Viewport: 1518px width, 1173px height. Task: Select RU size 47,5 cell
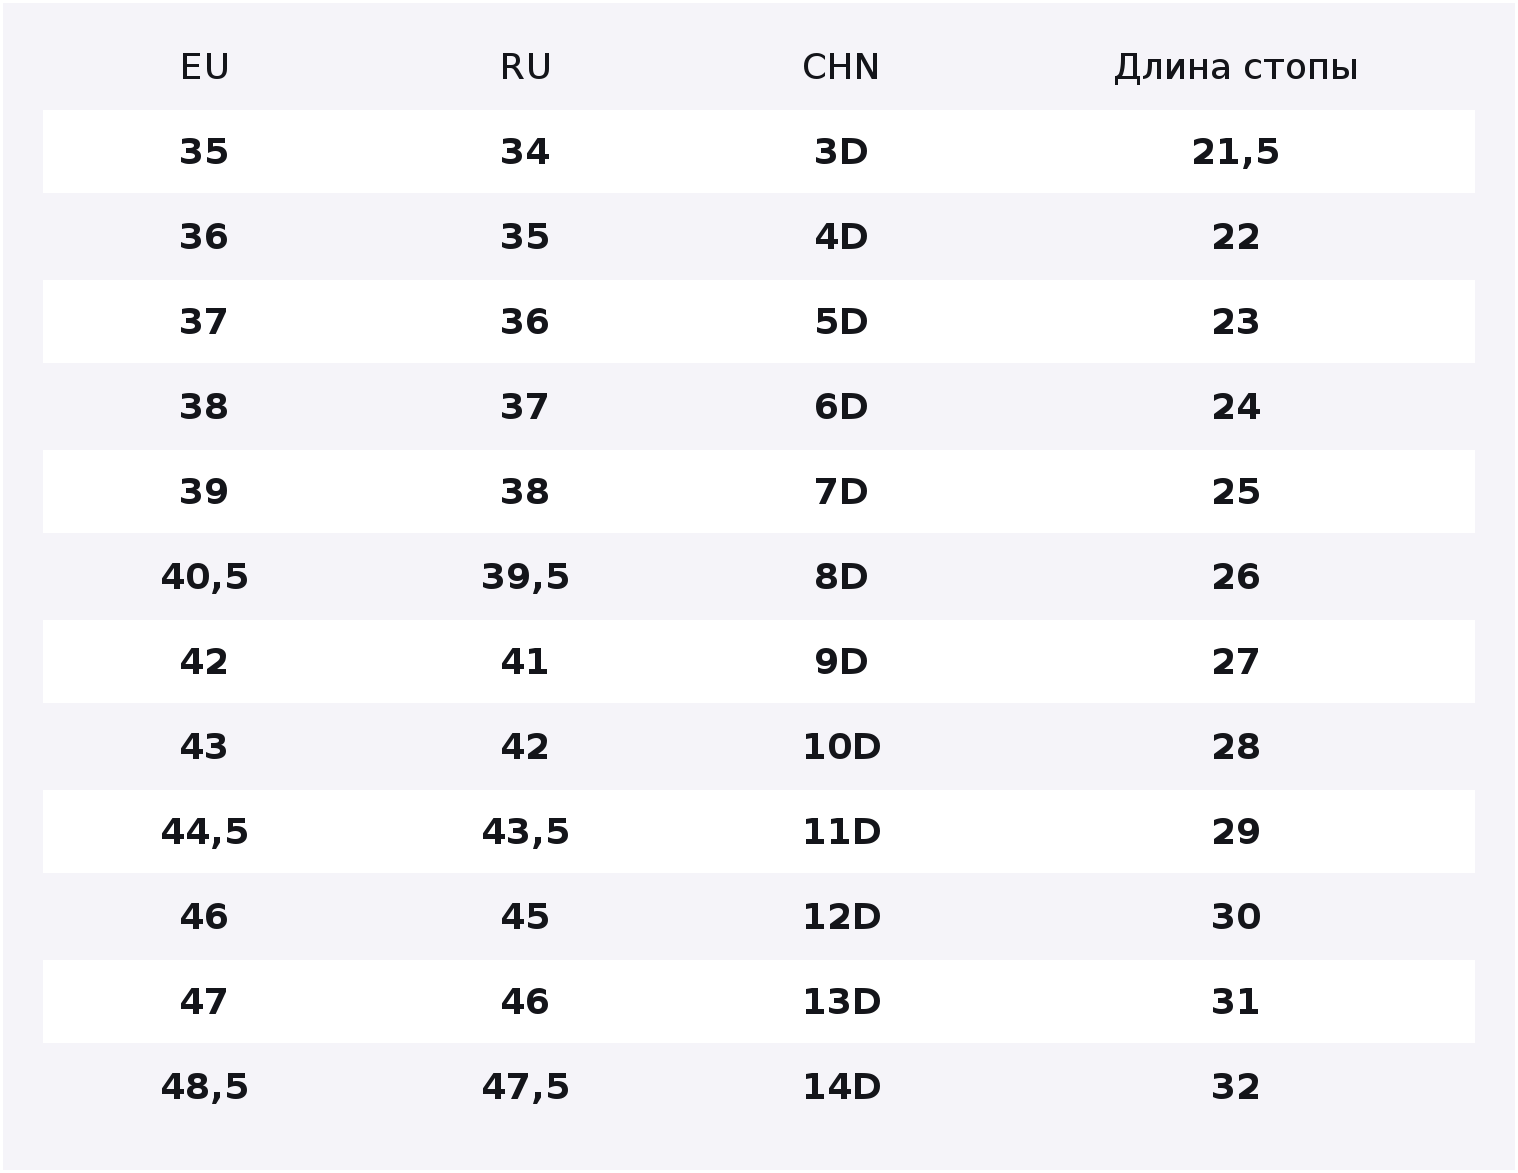pos(525,1087)
